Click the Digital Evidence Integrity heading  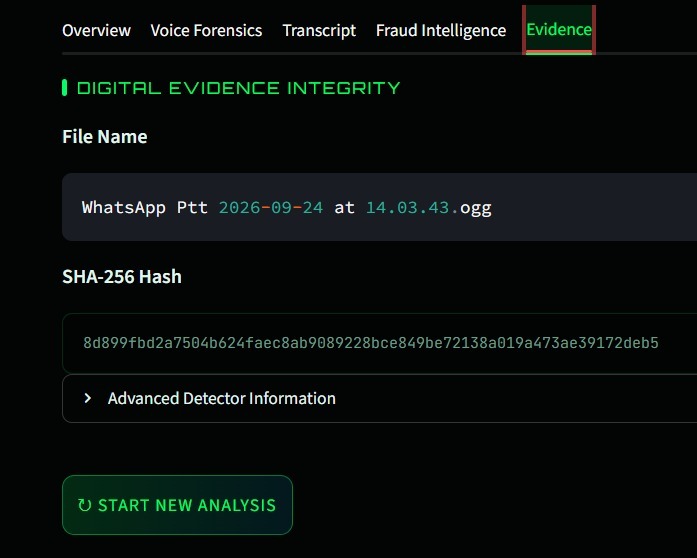click(239, 88)
